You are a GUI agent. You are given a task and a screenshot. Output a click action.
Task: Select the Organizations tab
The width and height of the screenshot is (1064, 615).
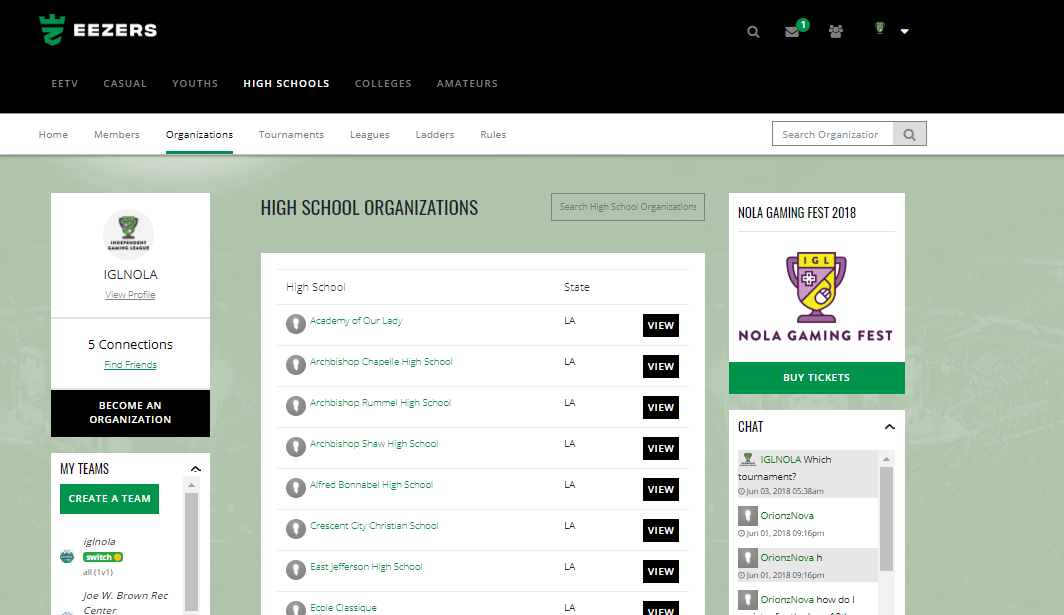tap(200, 134)
